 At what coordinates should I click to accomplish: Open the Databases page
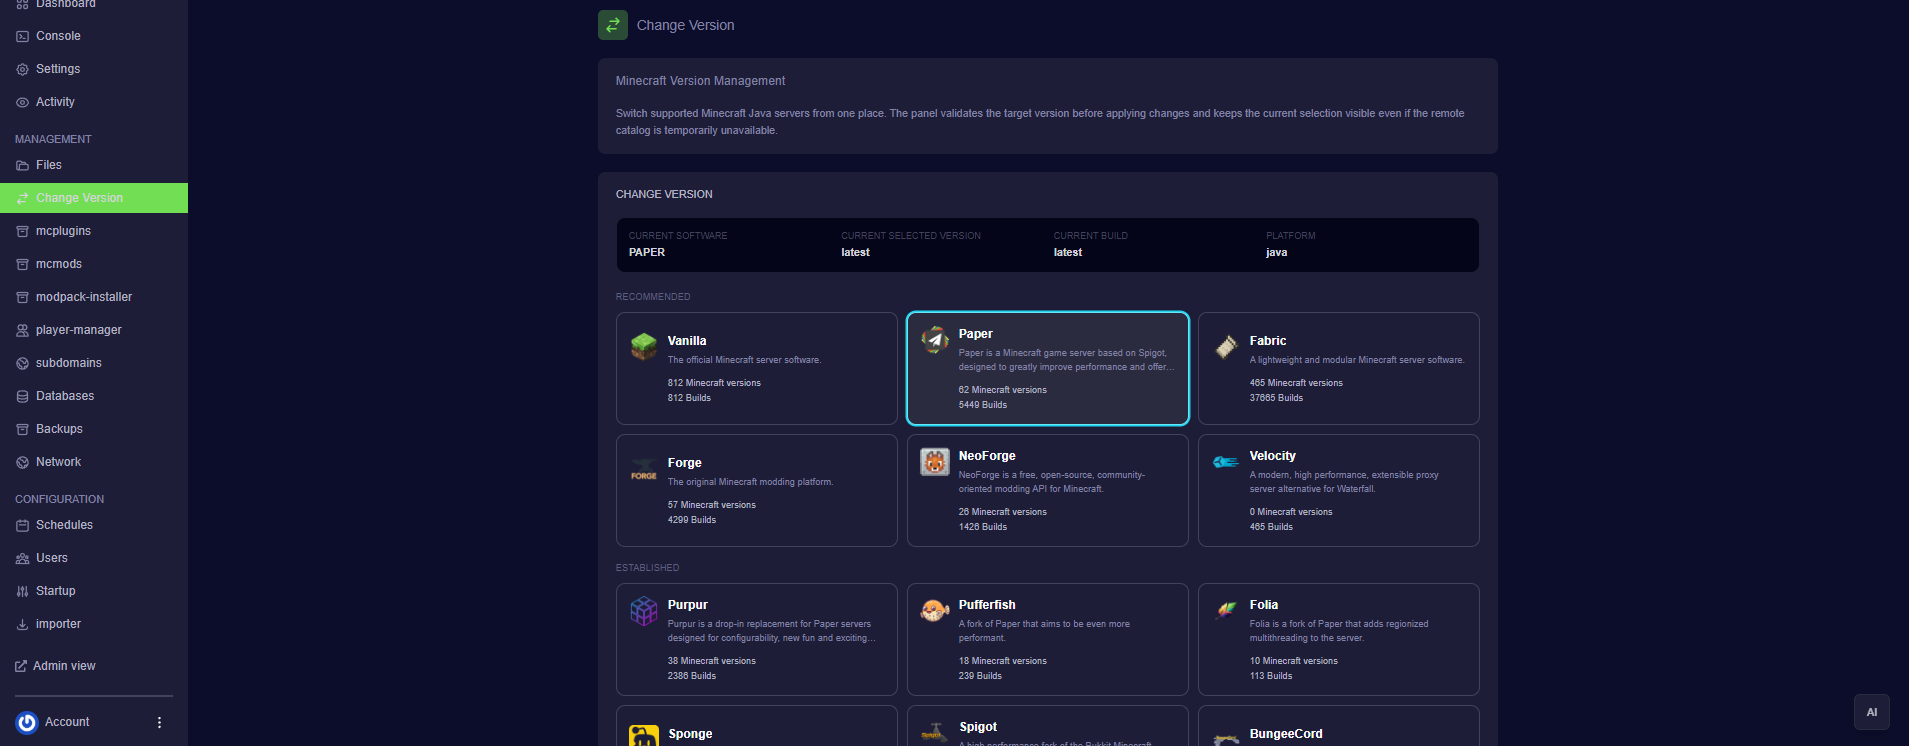pos(94,396)
